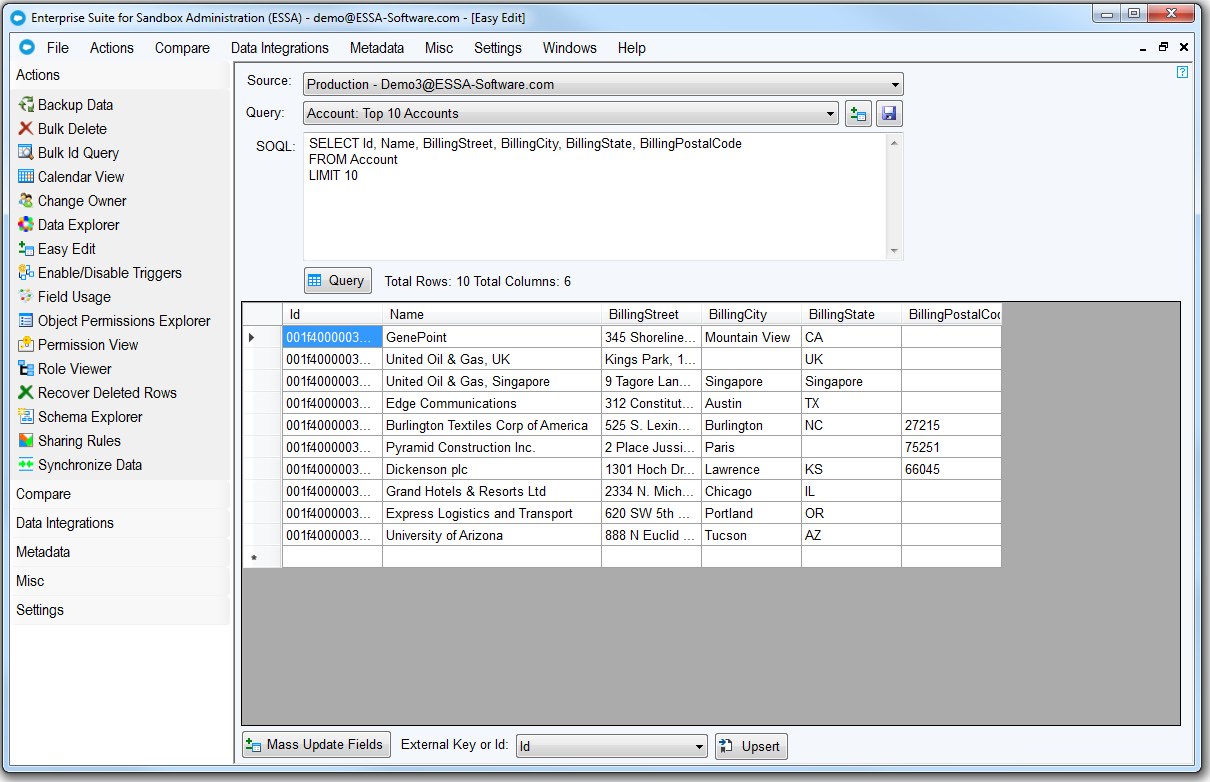Open the Schema Explorer icon

coord(26,417)
